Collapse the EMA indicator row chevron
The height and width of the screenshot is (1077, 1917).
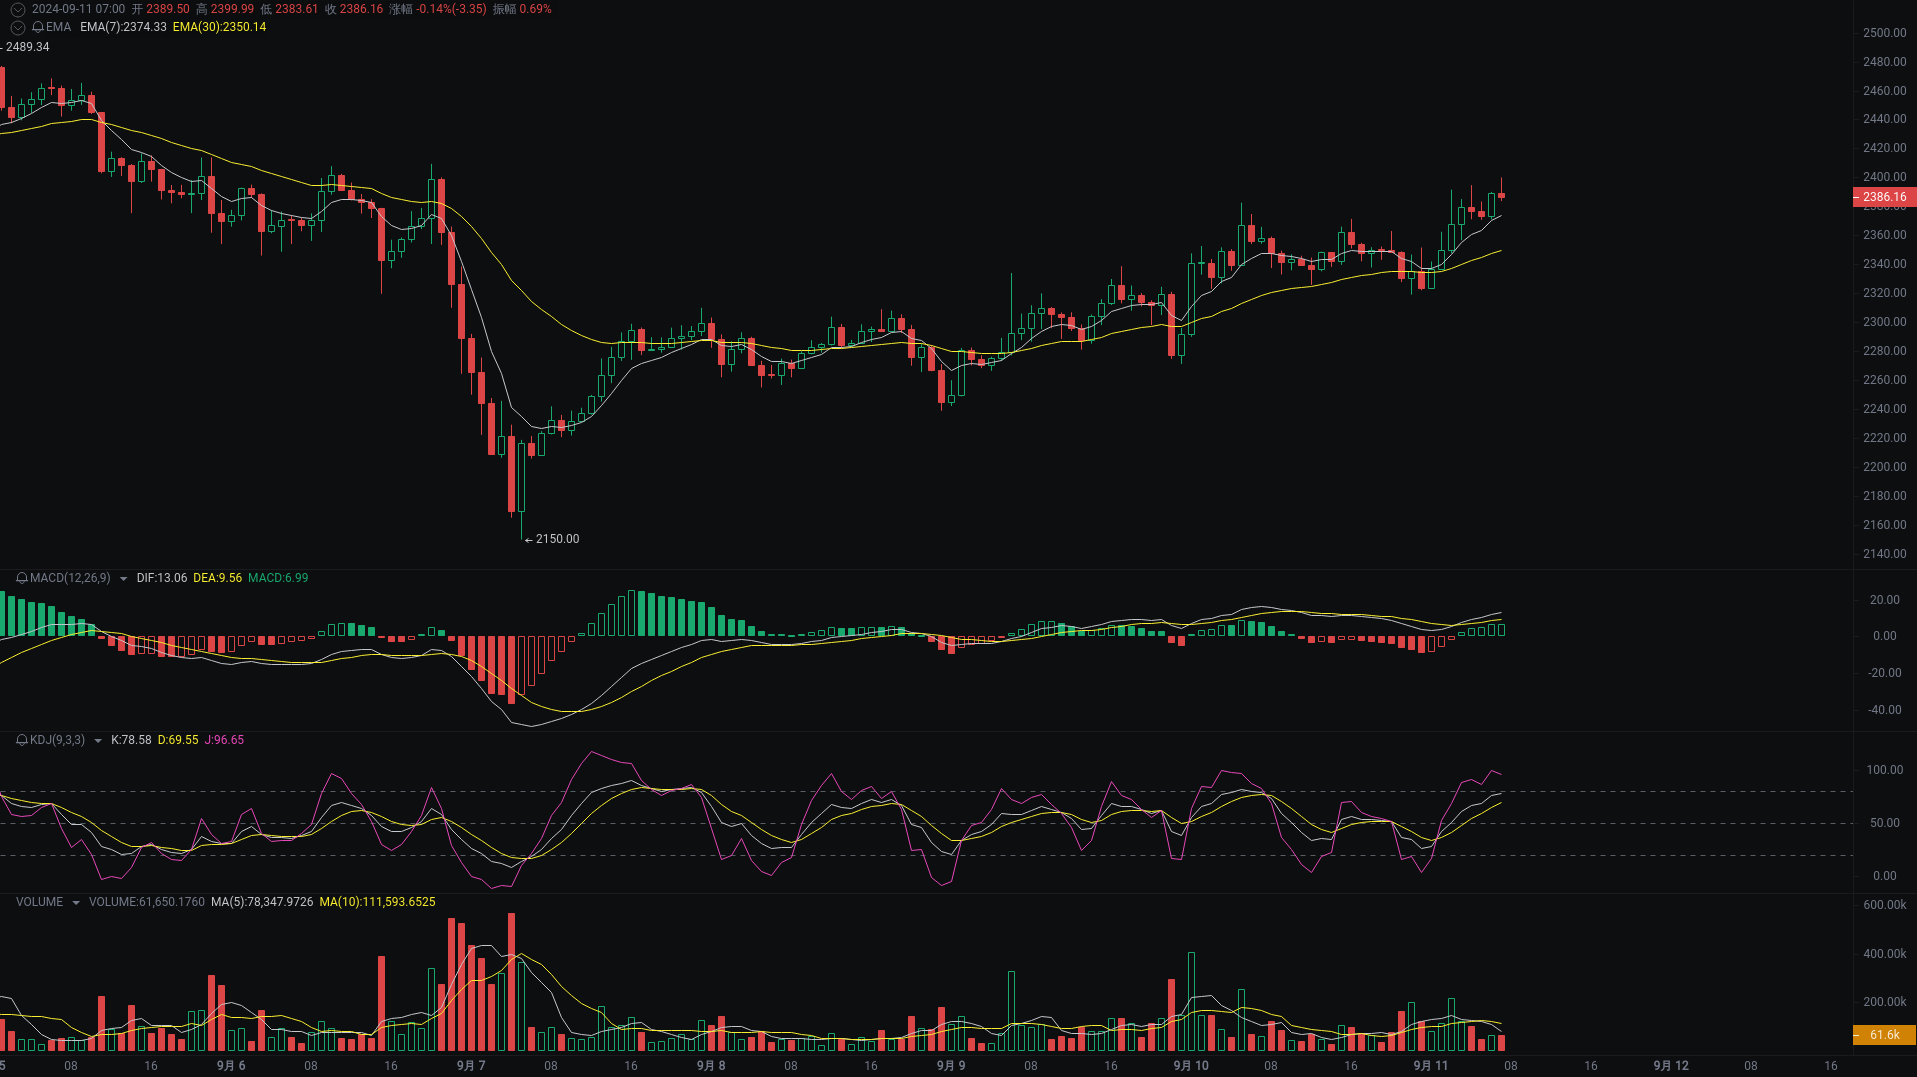(17, 27)
